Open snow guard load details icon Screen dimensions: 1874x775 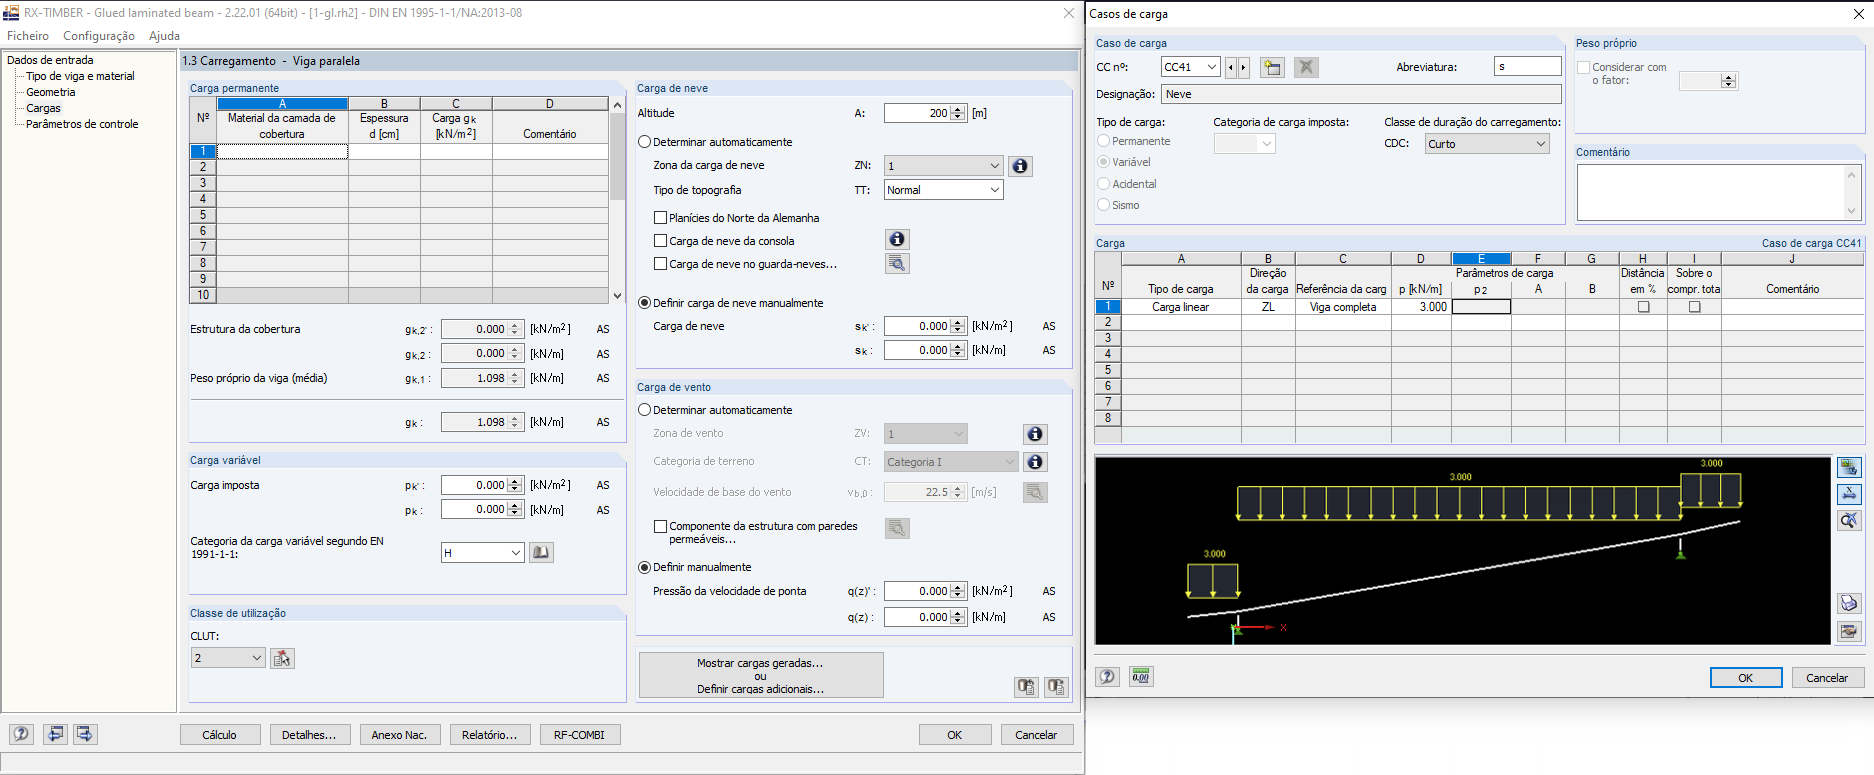click(x=897, y=263)
